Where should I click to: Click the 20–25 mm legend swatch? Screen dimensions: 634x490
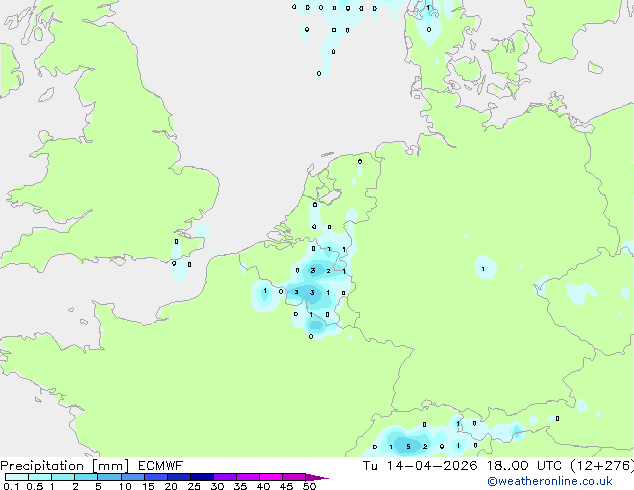tap(178, 477)
